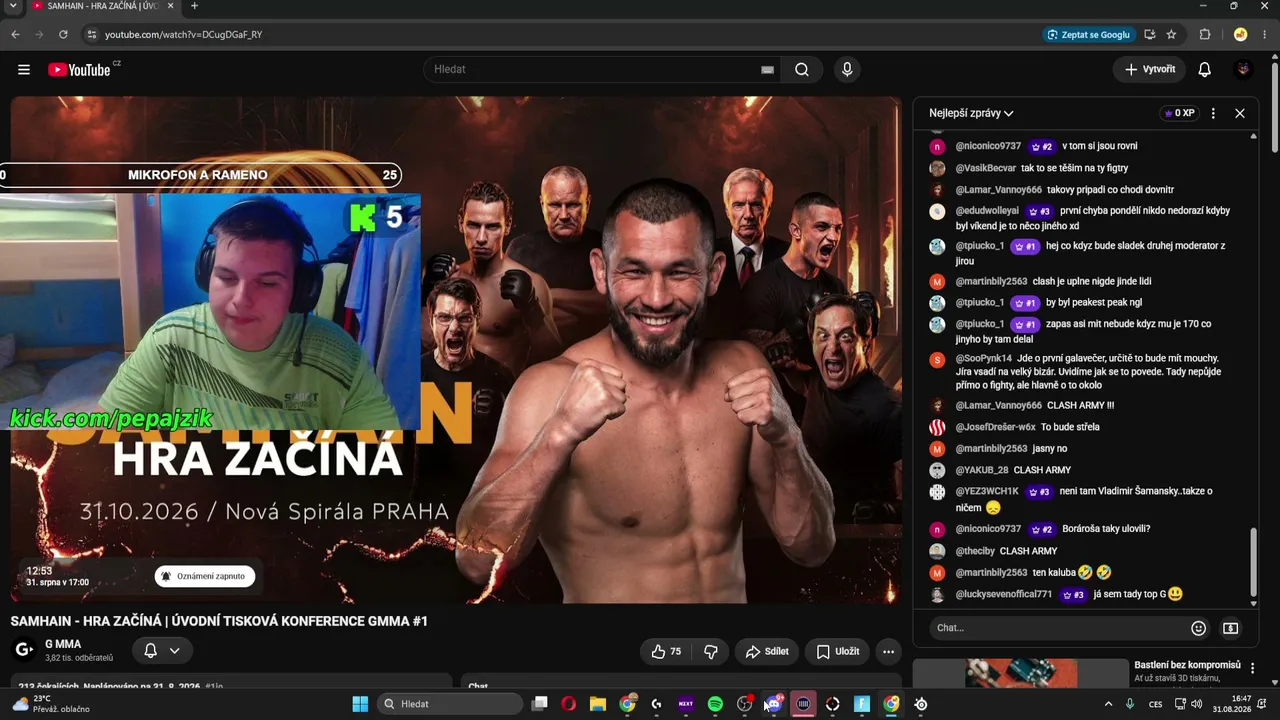This screenshot has height=720, width=1280.
Task: Open the CES keyboard language indicator
Action: coord(1156,704)
